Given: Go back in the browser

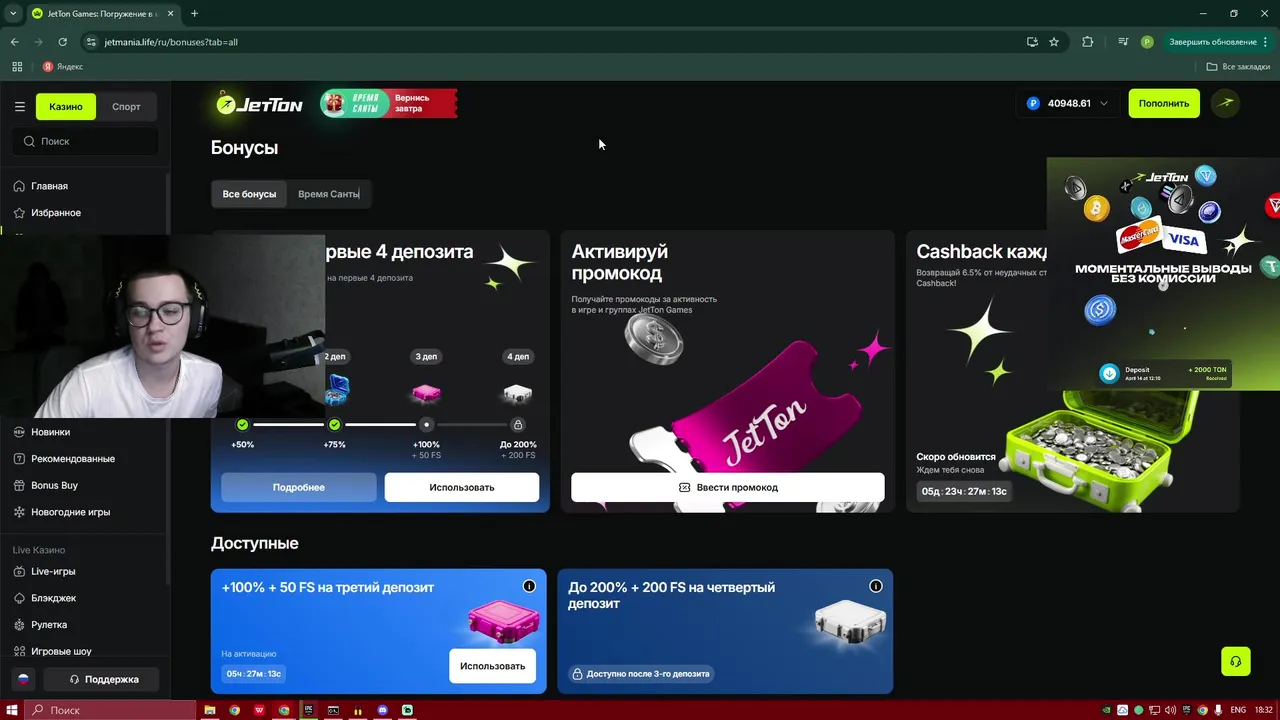Looking at the screenshot, I should pos(14,42).
